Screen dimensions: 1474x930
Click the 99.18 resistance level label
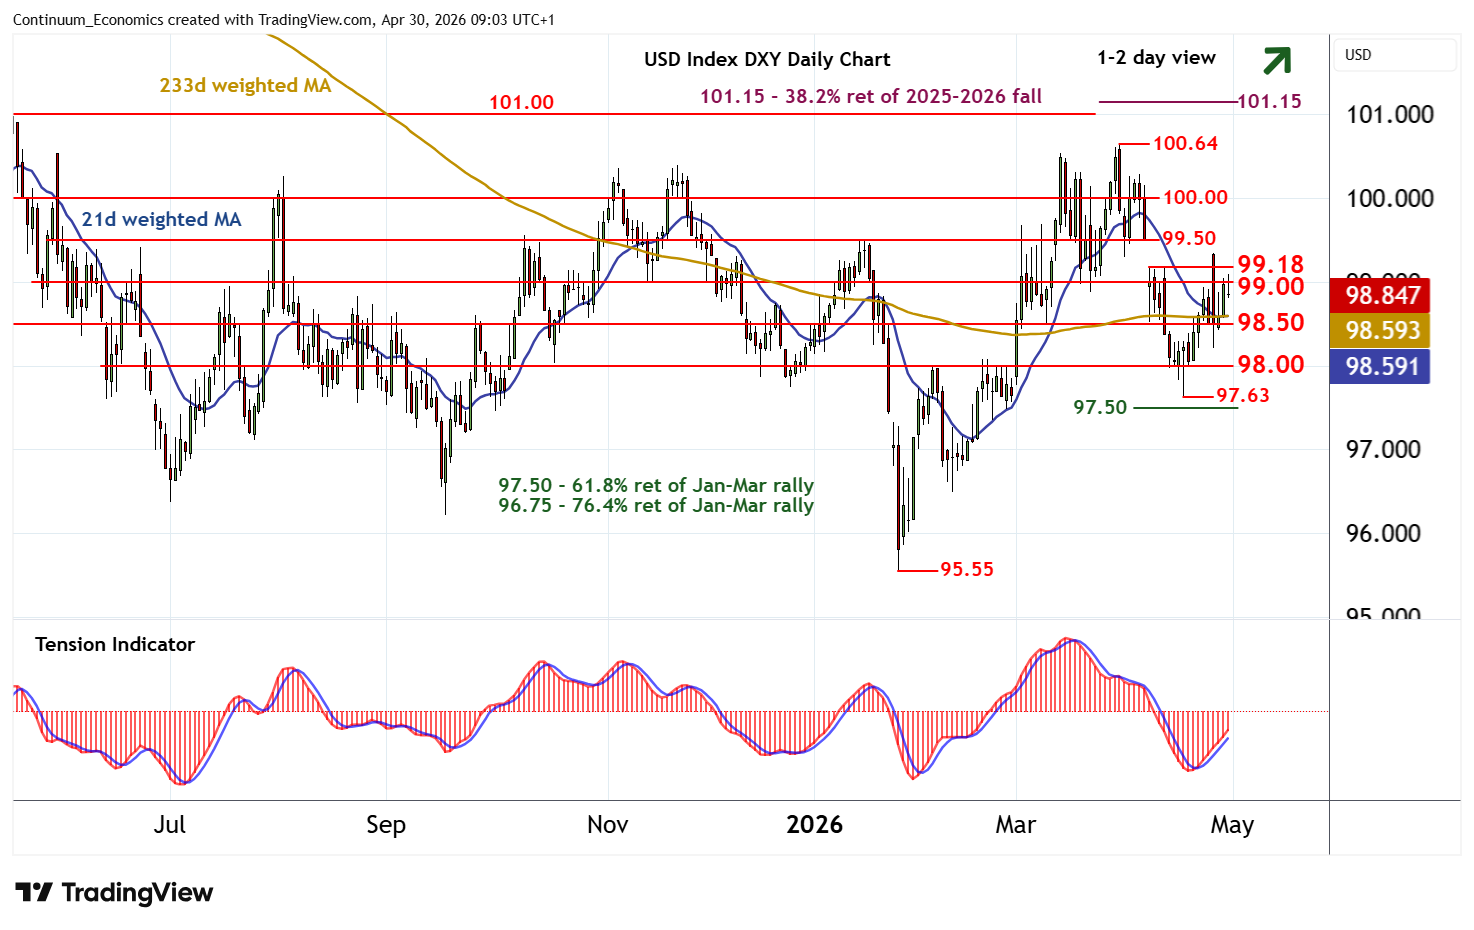[1270, 264]
